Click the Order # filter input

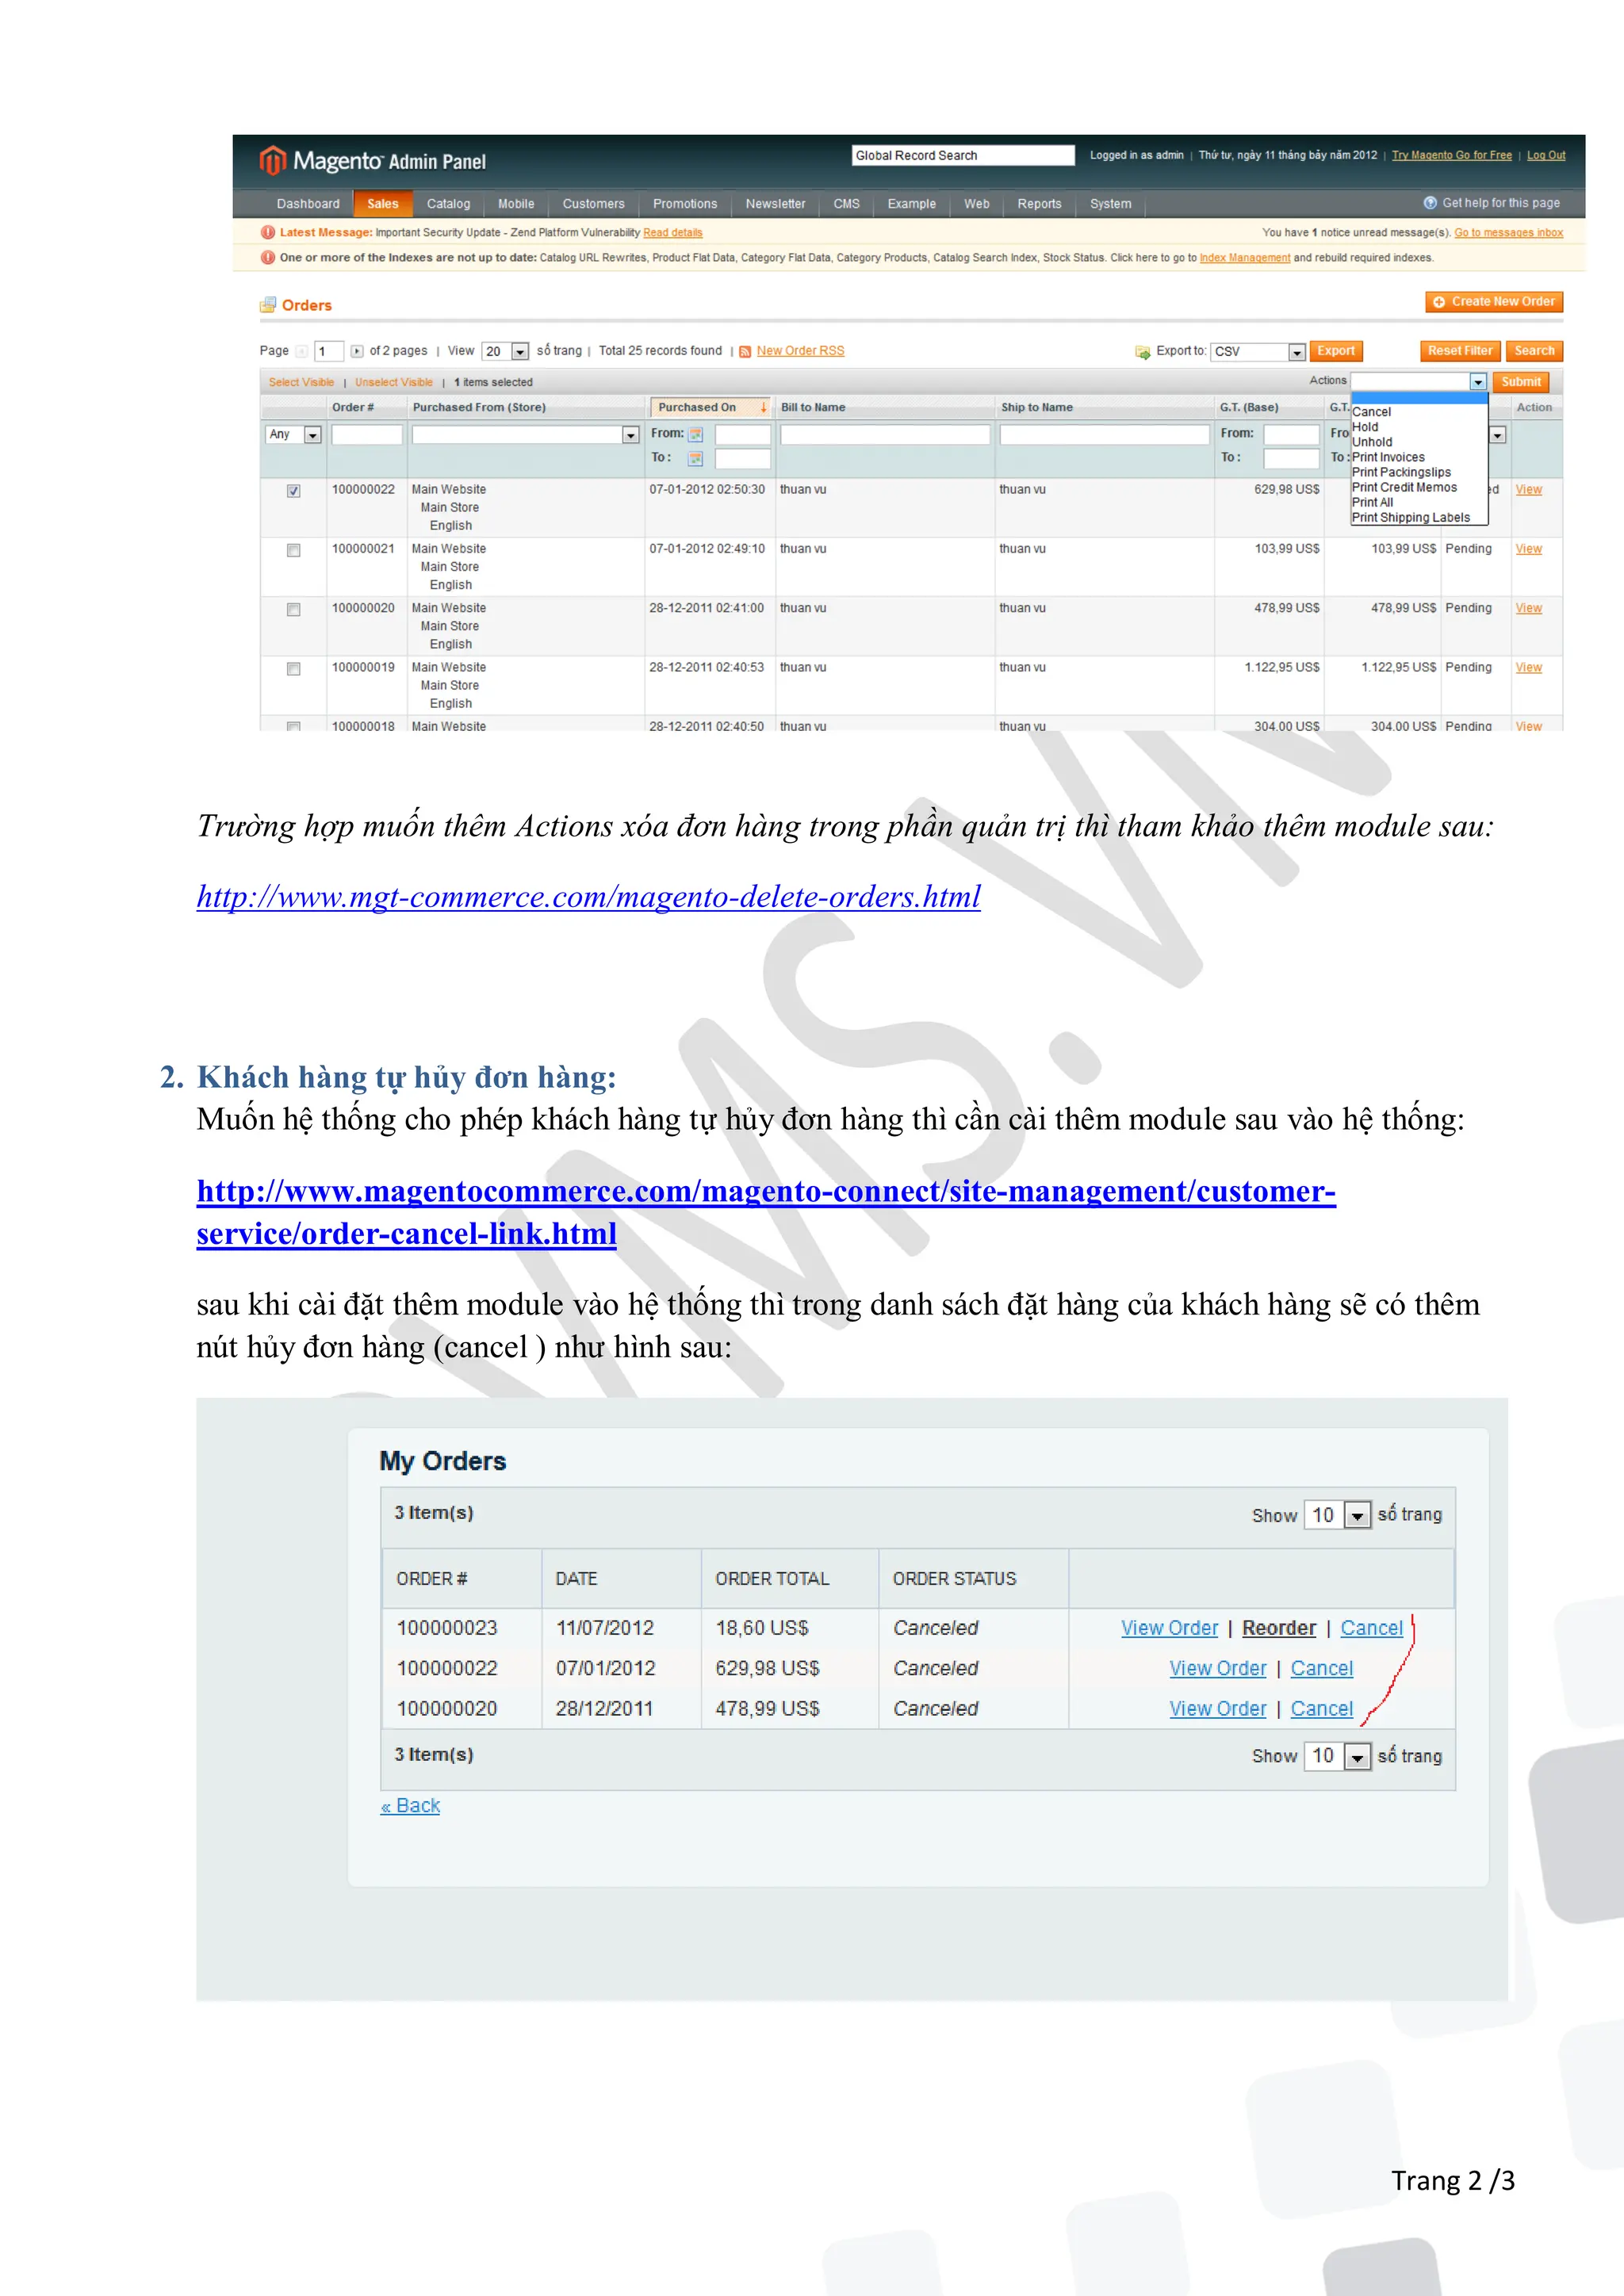[367, 435]
